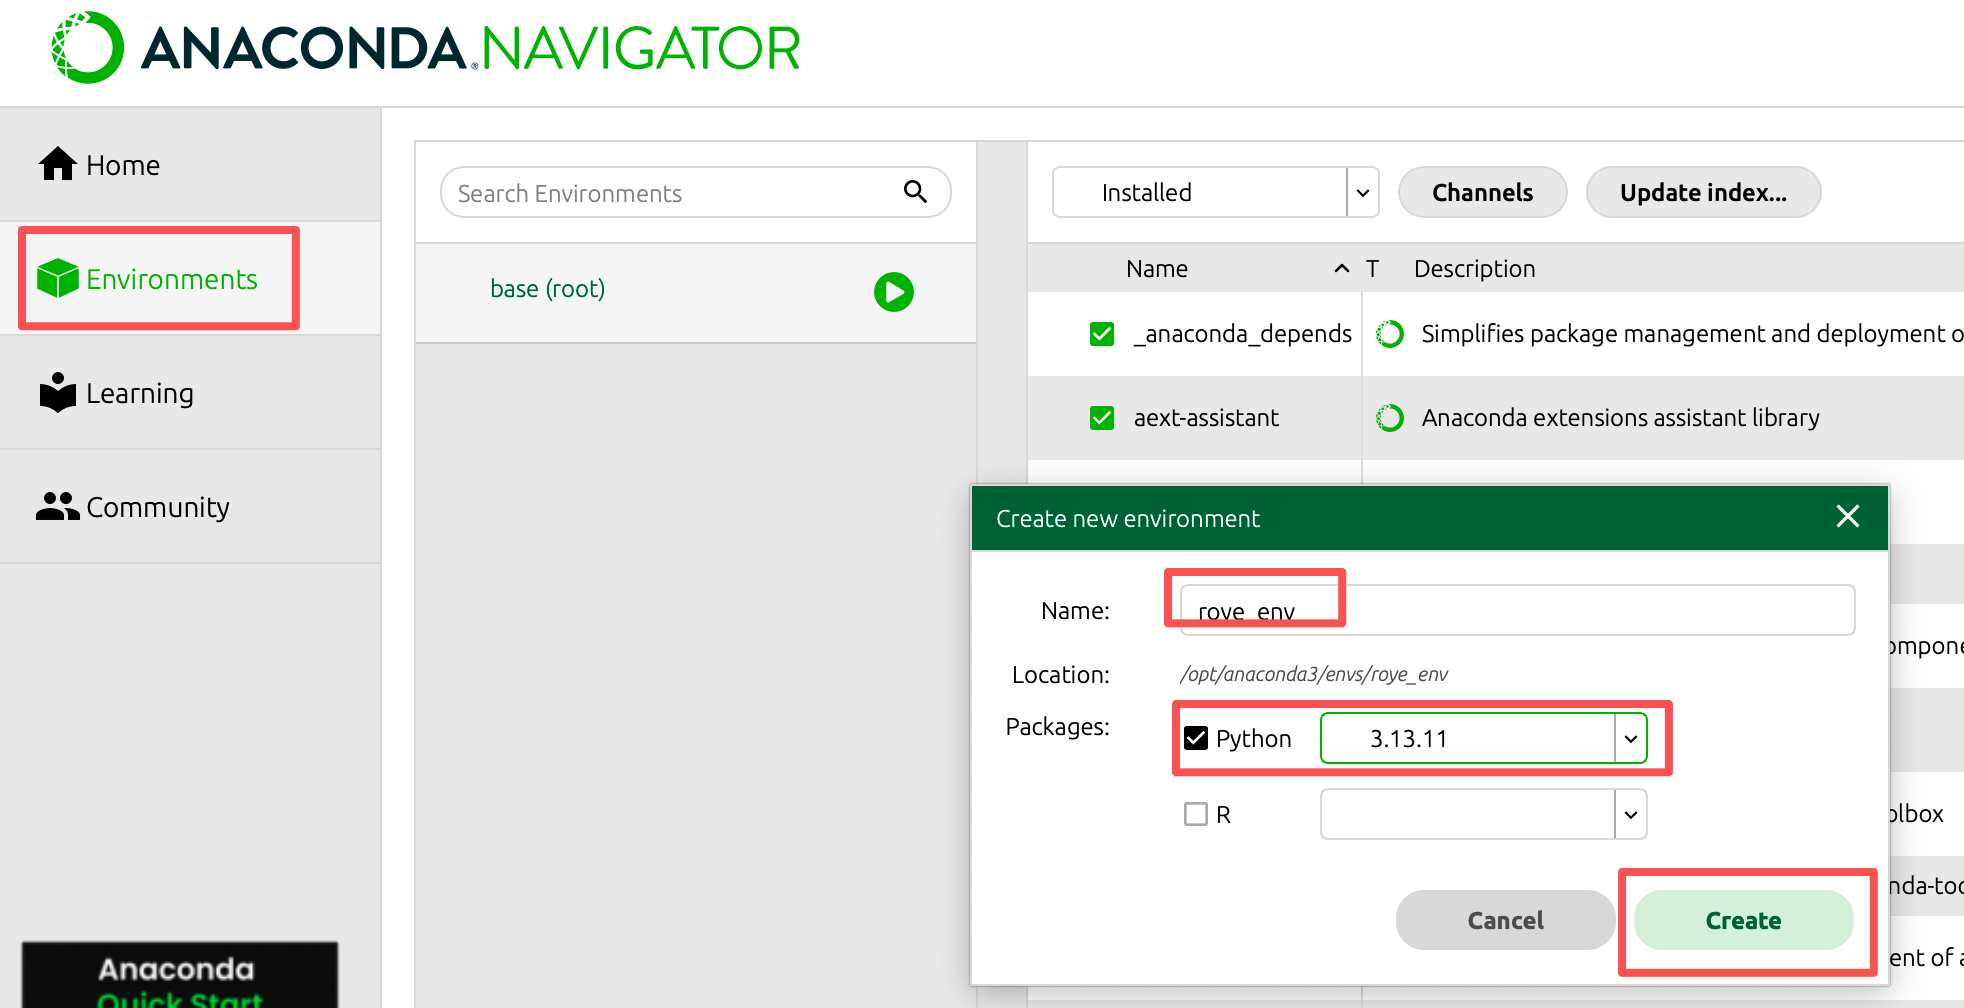Click the Name column header
Viewport: 1964px width, 1008px height.
pyautogui.click(x=1157, y=268)
